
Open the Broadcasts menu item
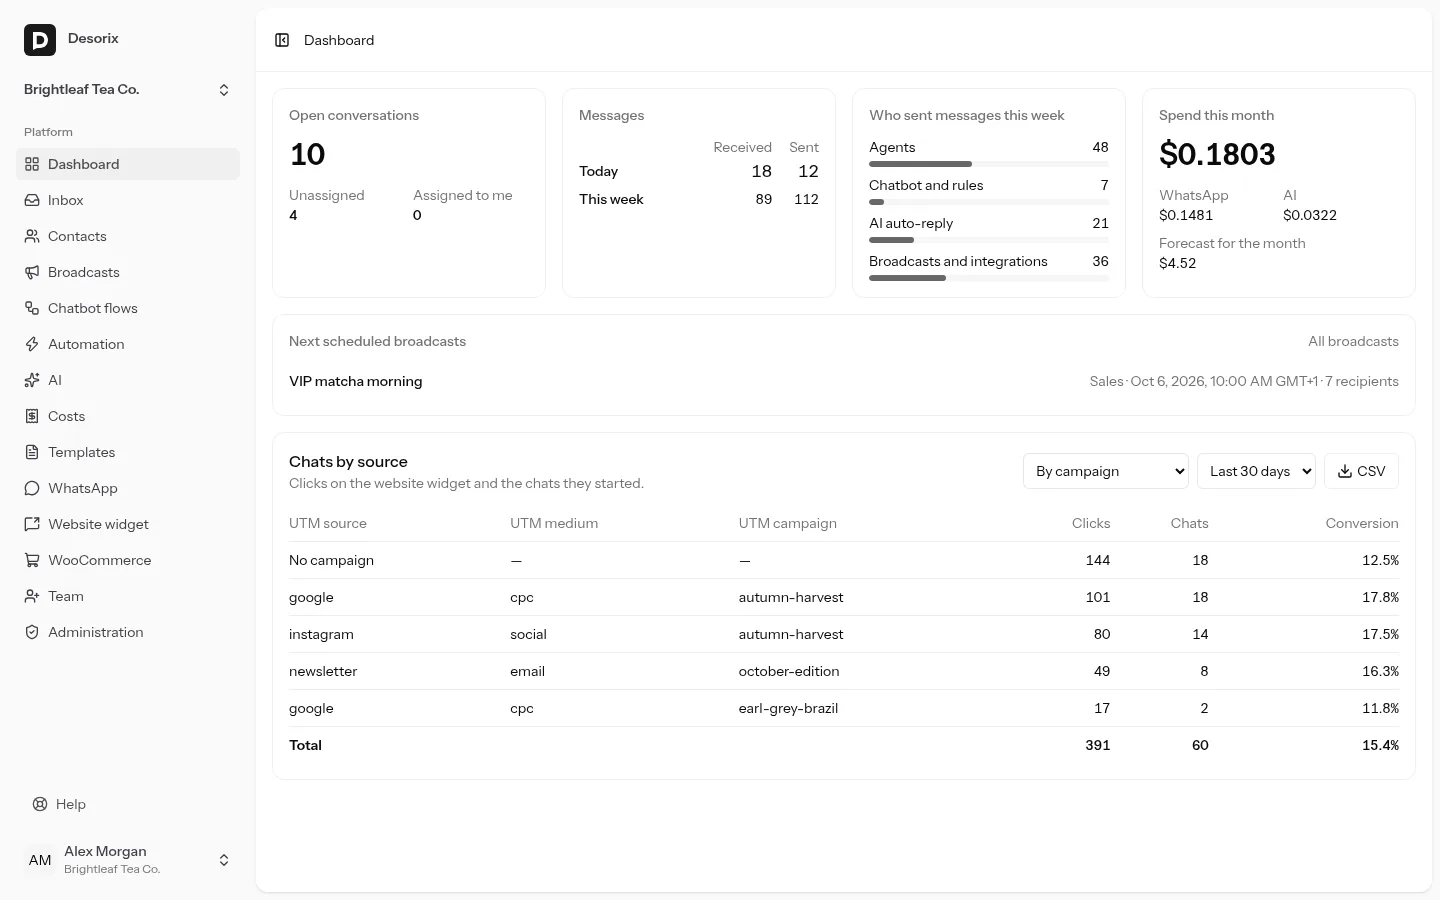128,272
